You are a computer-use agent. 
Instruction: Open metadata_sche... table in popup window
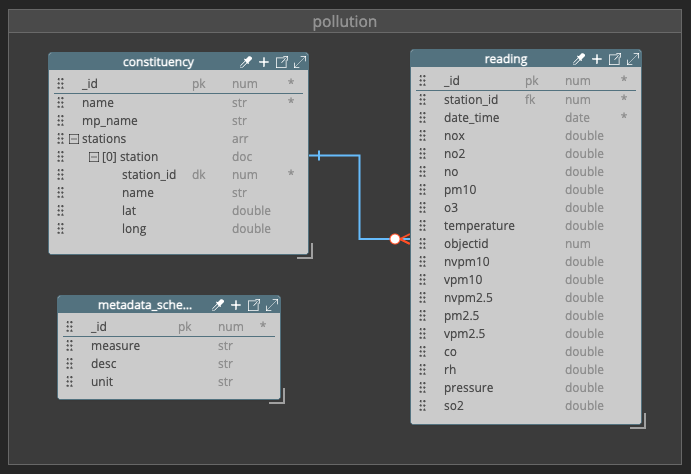tap(254, 305)
